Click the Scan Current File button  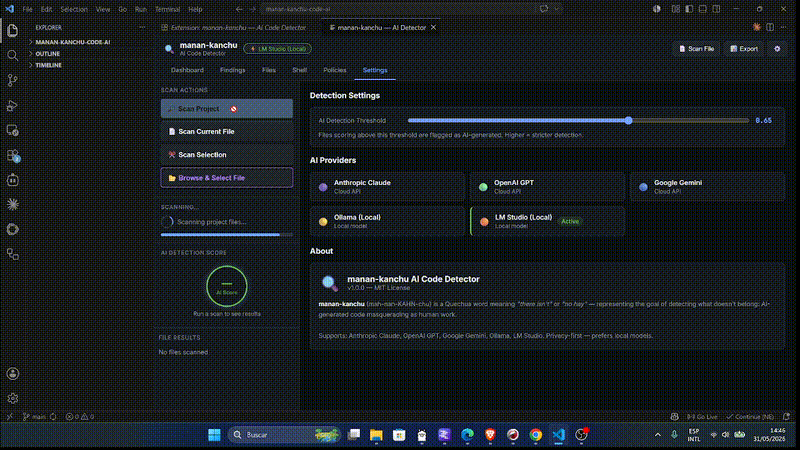point(227,132)
